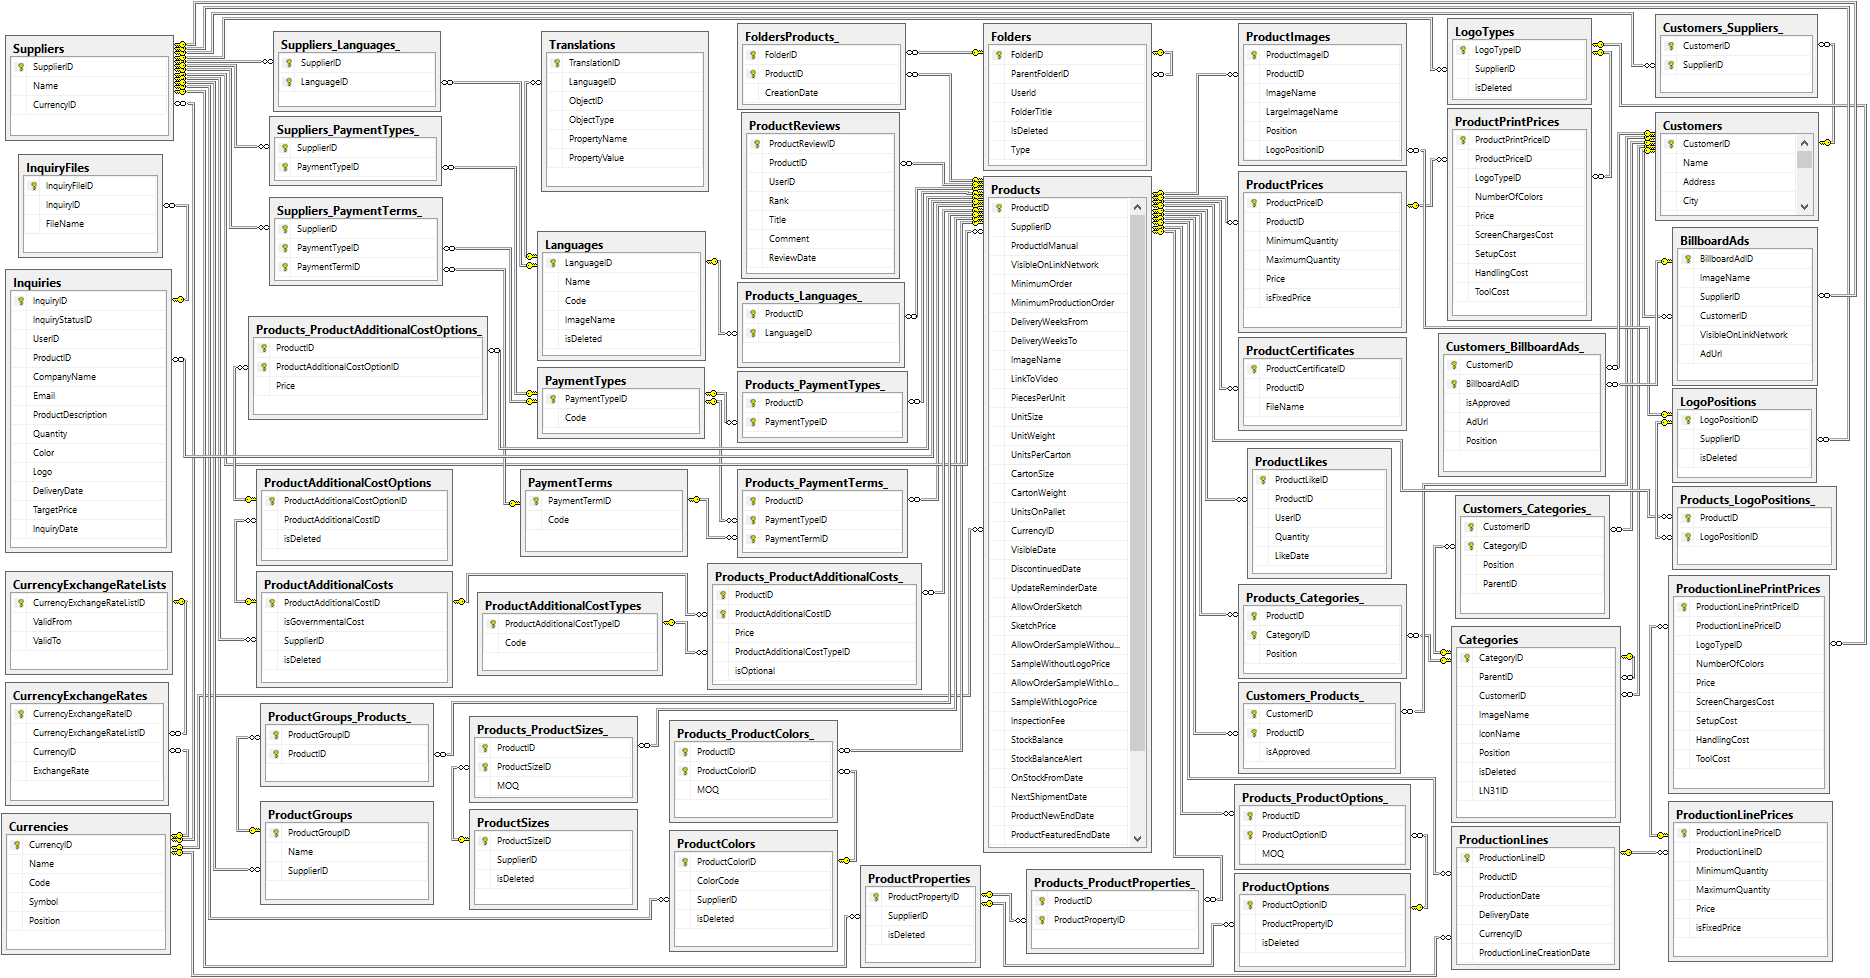The width and height of the screenshot is (1870, 978).
Task: Click the key icon next to ProductImageID
Action: (x=1254, y=55)
